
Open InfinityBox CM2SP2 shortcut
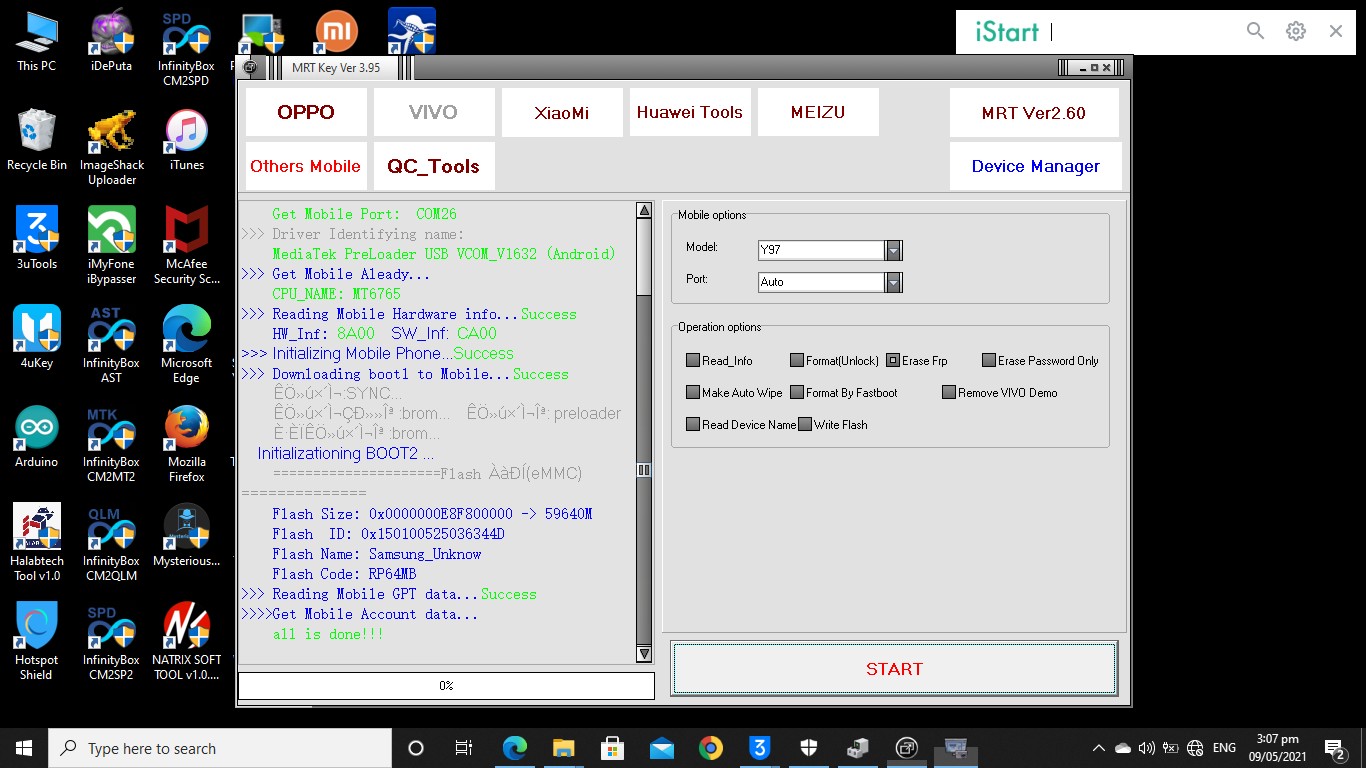point(112,642)
